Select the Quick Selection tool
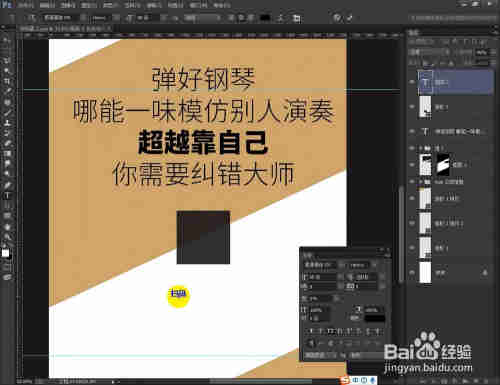Image resolution: width=500 pixels, height=385 pixels. click(7, 71)
